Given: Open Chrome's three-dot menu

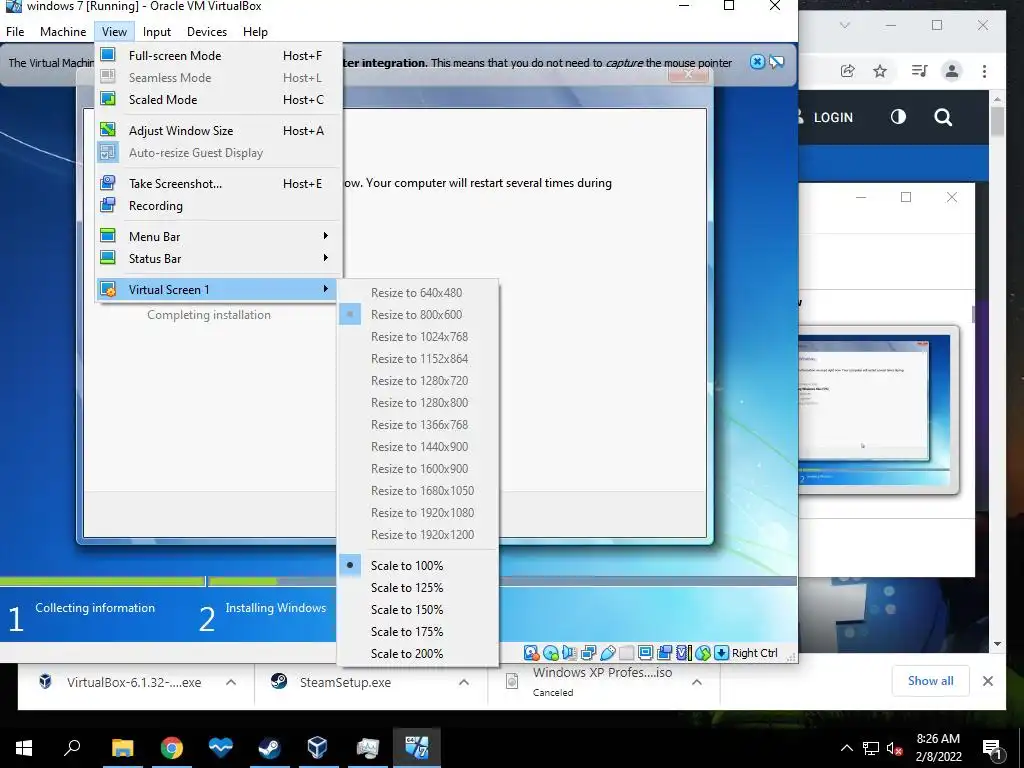Looking at the screenshot, I should 984,71.
